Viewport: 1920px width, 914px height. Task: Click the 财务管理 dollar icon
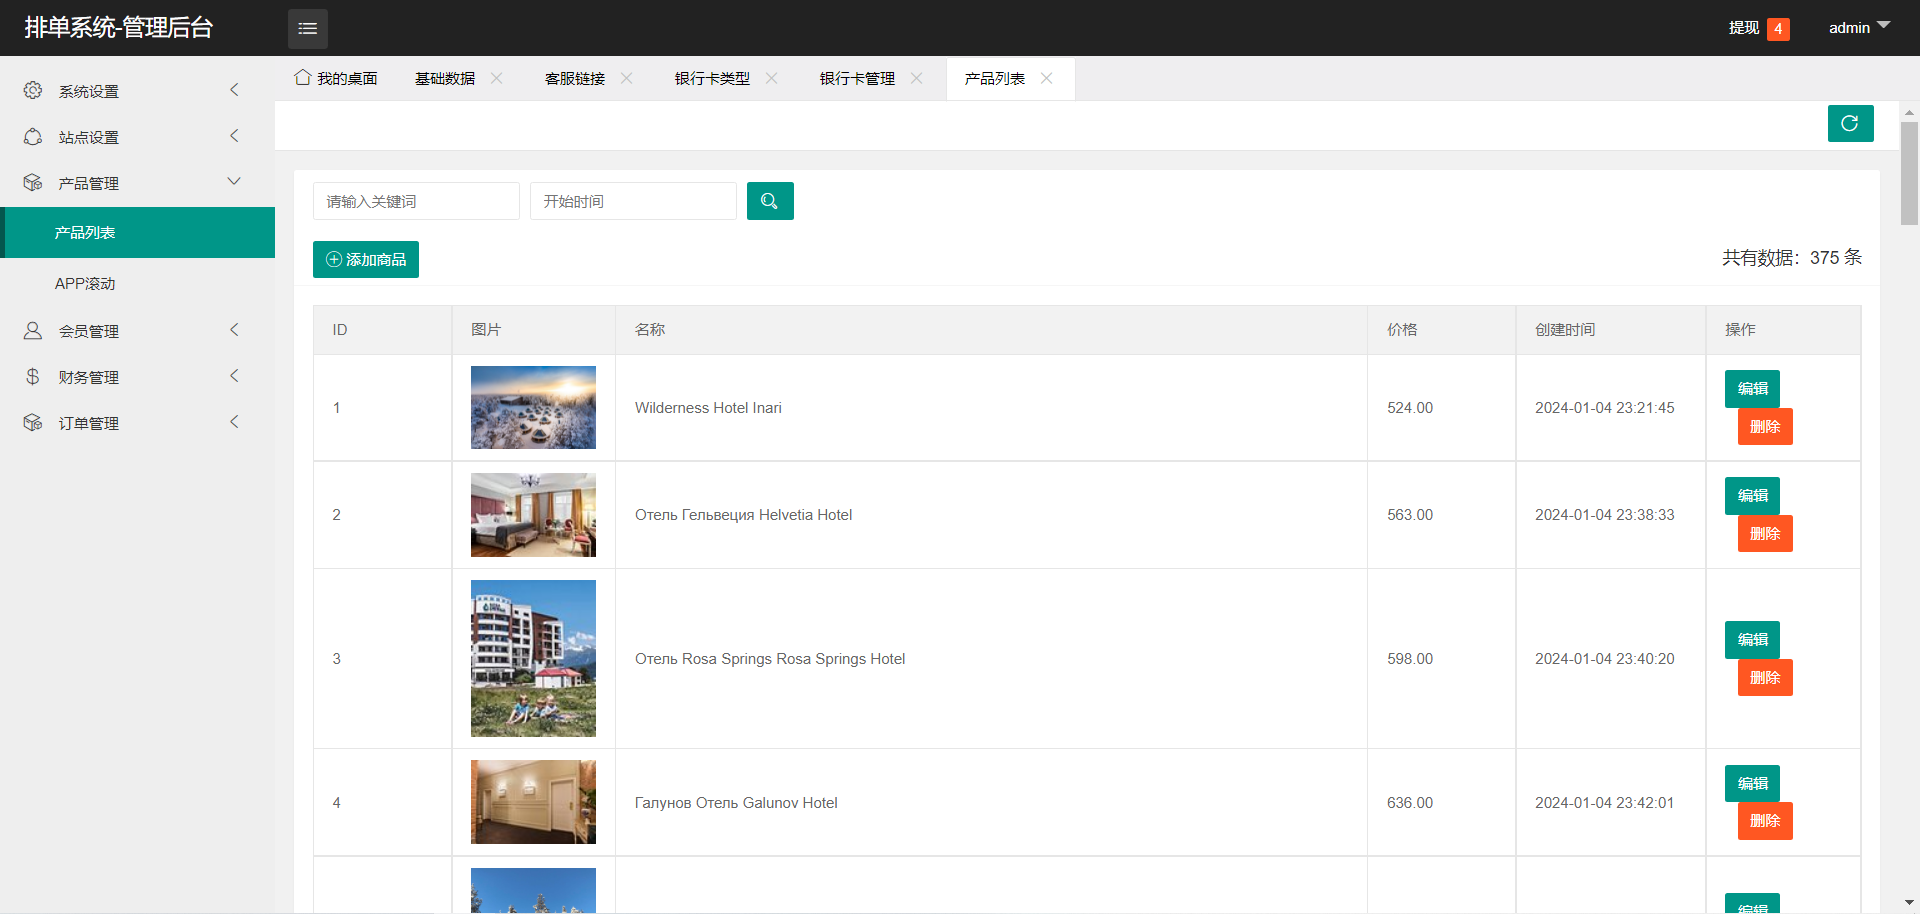point(33,376)
